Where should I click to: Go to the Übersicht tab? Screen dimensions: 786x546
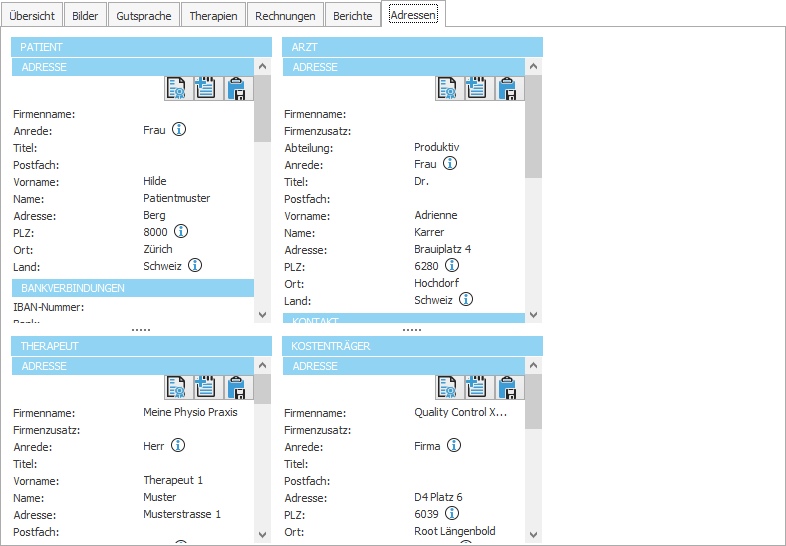coord(32,16)
